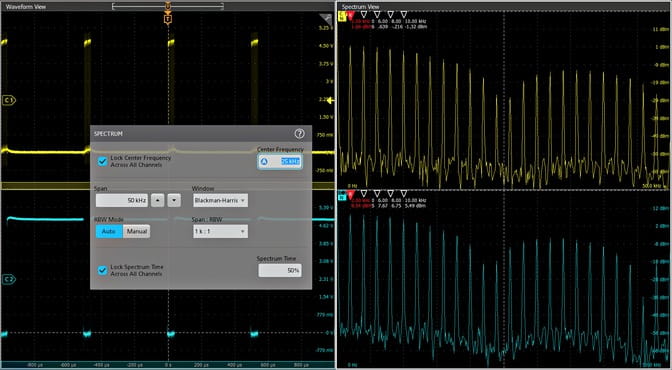Toggle Lock Spectrum Time Across All Channels
Image resolution: width=672 pixels, height=370 pixels.
[x=102, y=271]
